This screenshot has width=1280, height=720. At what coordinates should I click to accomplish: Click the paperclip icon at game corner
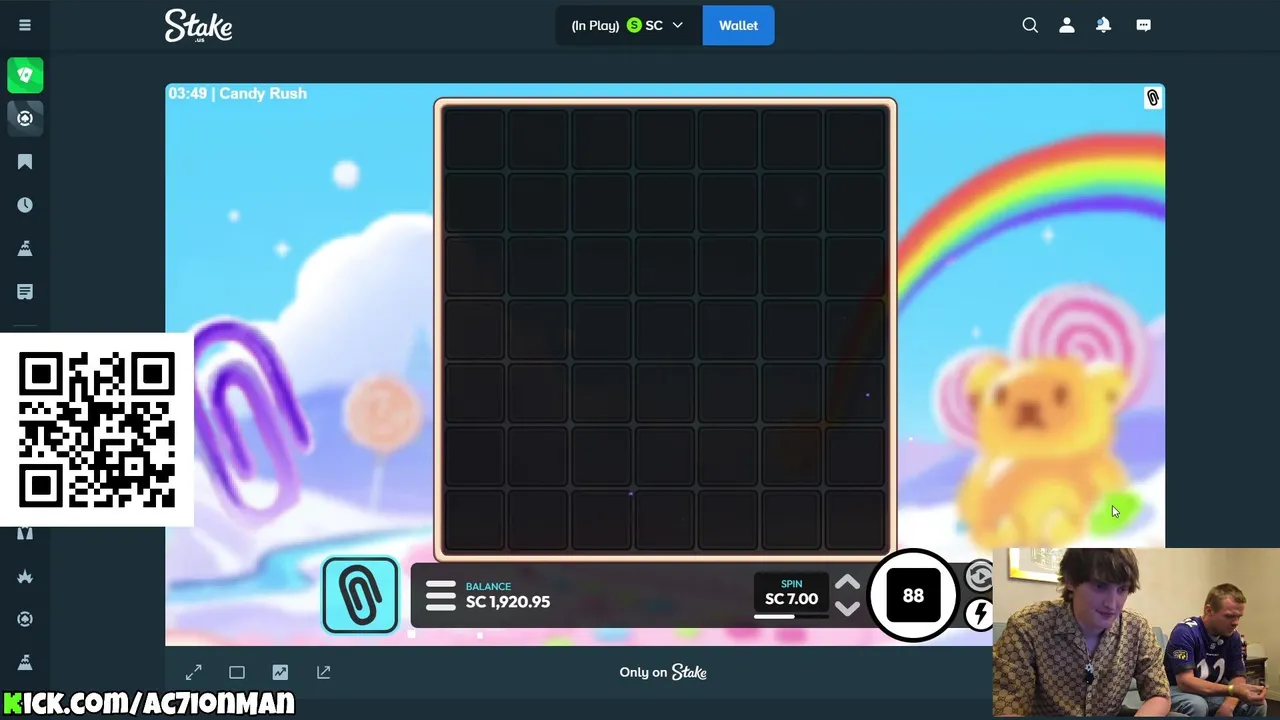point(1153,98)
